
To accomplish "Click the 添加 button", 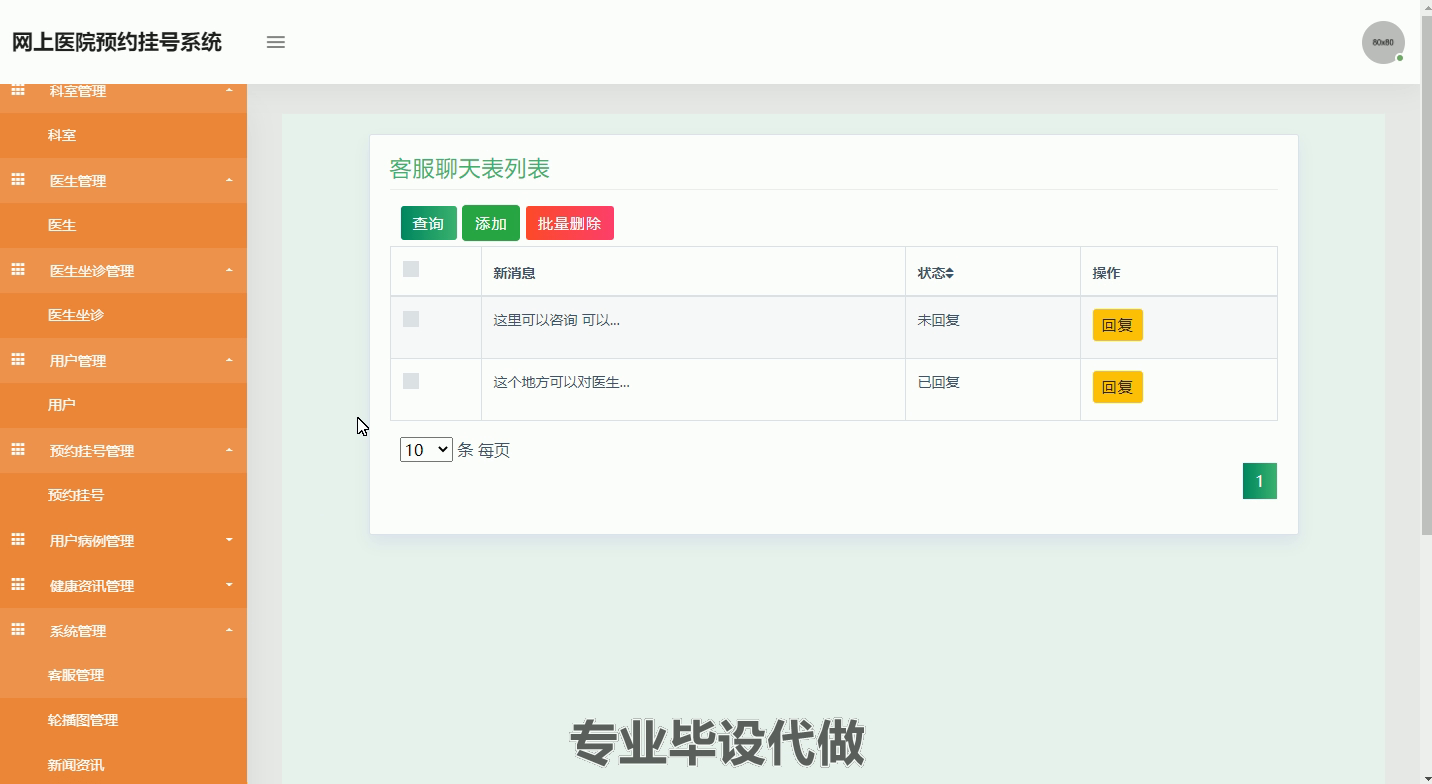I will tap(491, 223).
